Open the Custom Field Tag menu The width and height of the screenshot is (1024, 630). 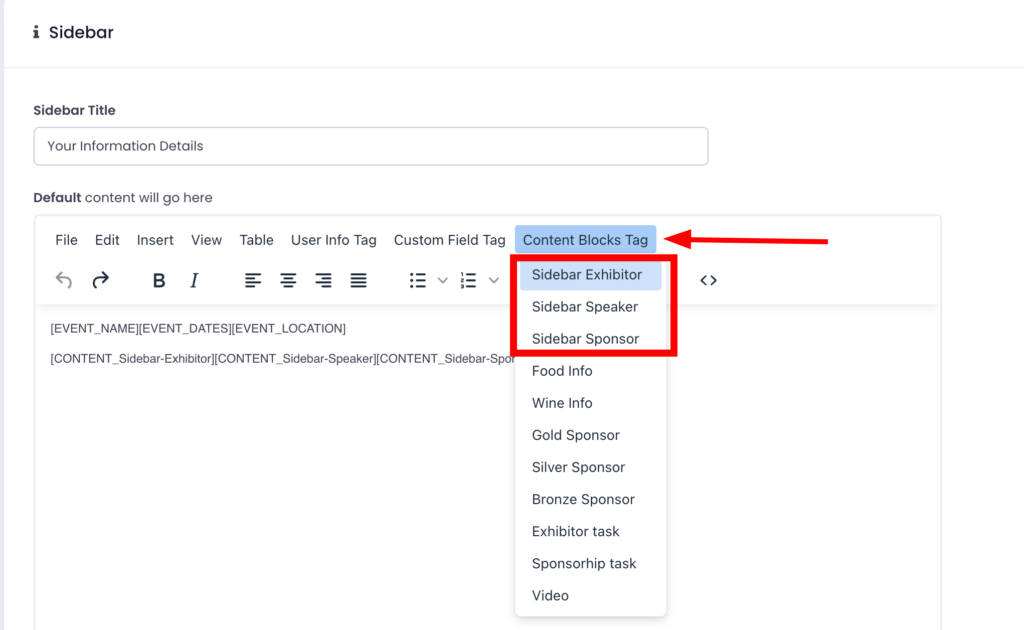449,240
